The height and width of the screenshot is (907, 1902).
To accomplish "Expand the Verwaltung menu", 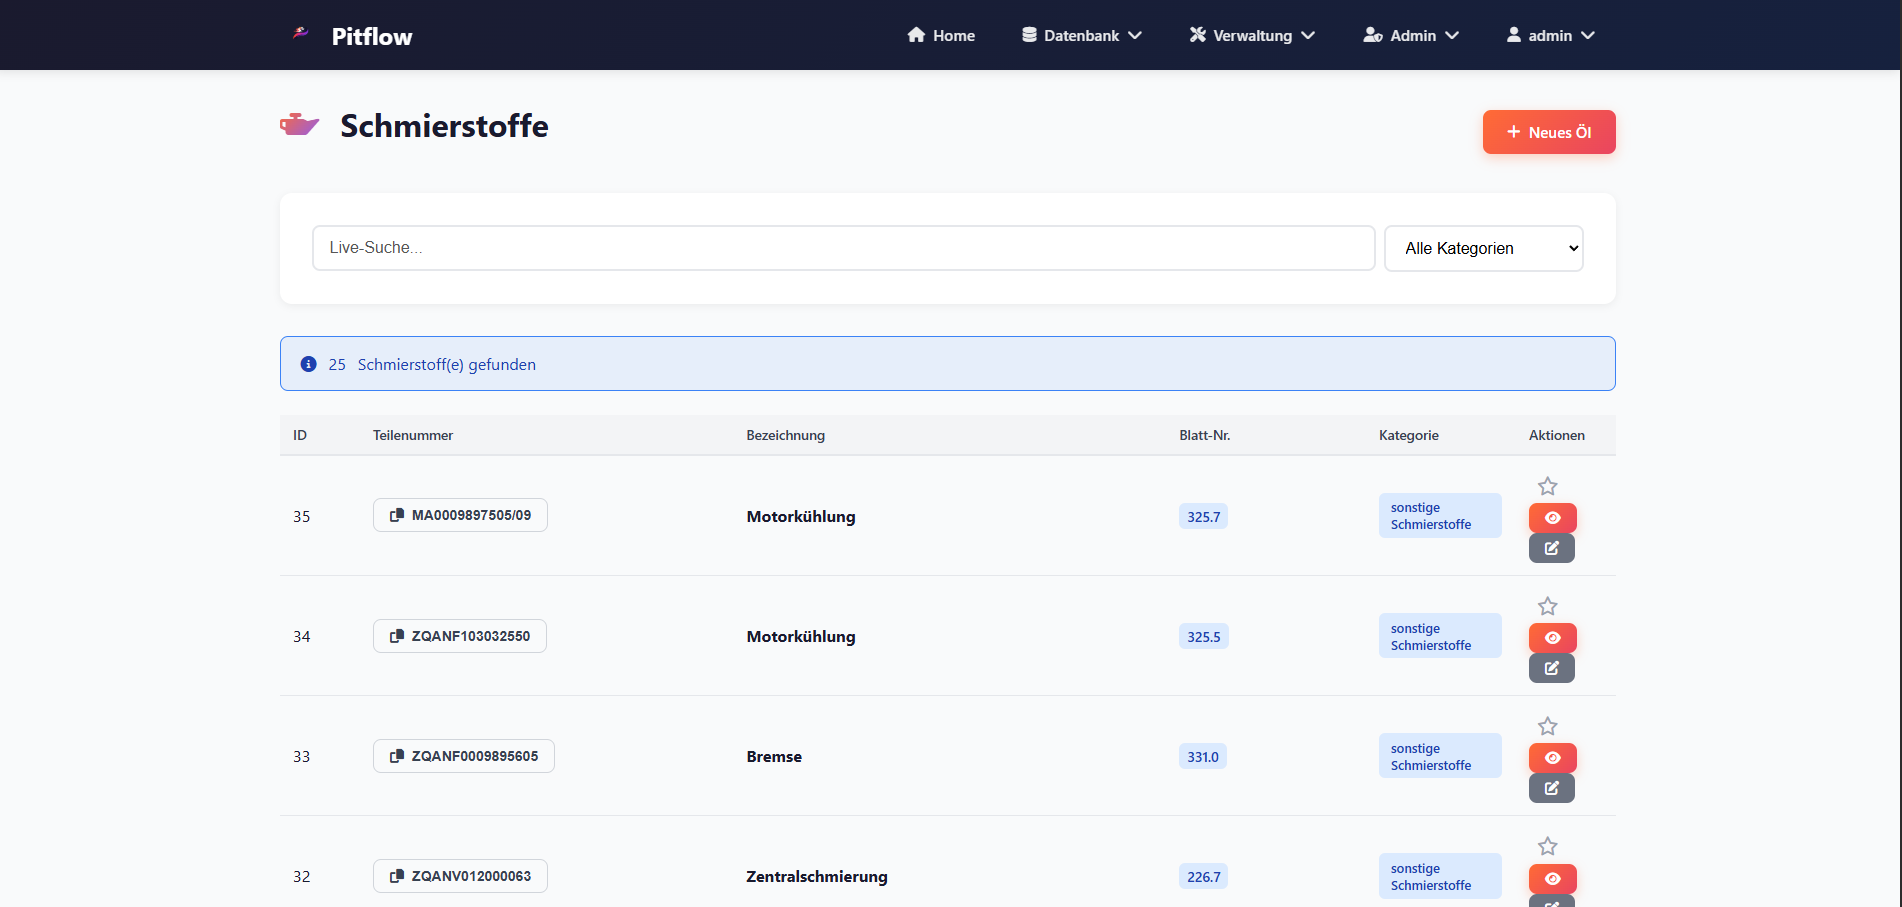I will 1251,35.
